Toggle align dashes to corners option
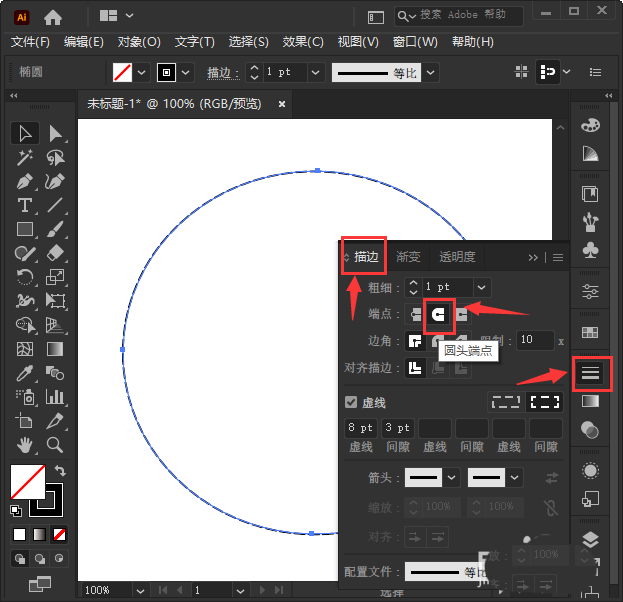This screenshot has width=623, height=602. click(544, 402)
